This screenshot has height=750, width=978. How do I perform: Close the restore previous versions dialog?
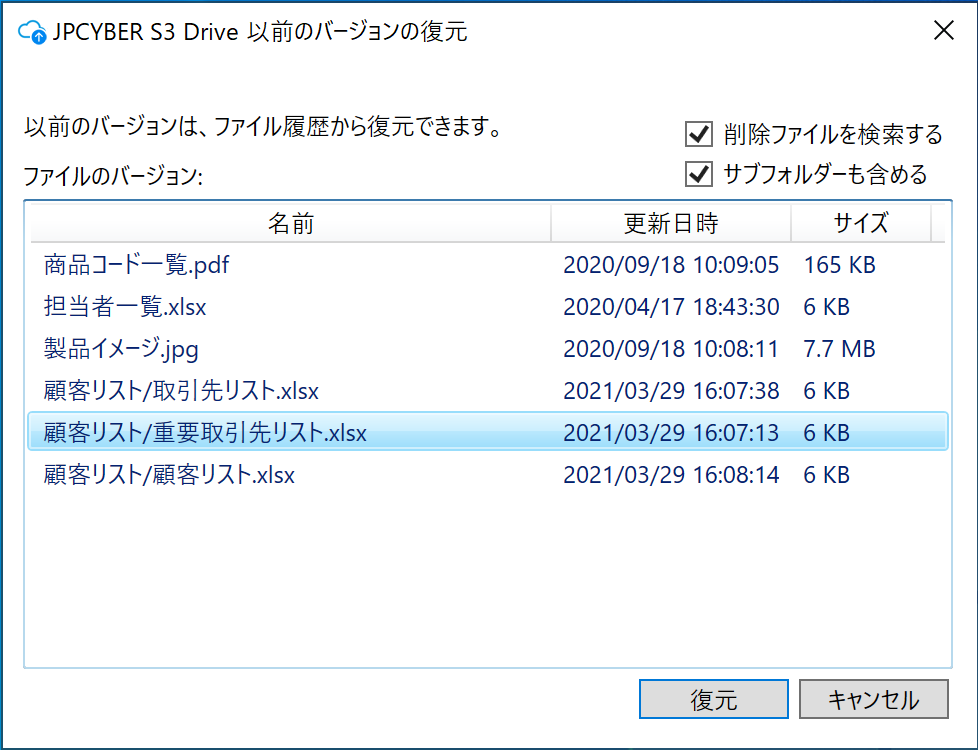click(942, 31)
